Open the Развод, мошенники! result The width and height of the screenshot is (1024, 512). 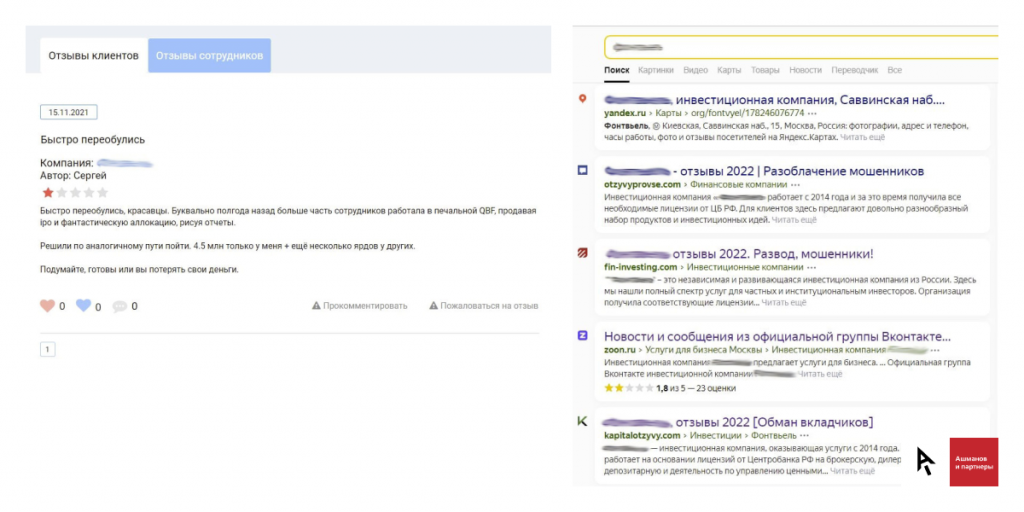(x=739, y=254)
